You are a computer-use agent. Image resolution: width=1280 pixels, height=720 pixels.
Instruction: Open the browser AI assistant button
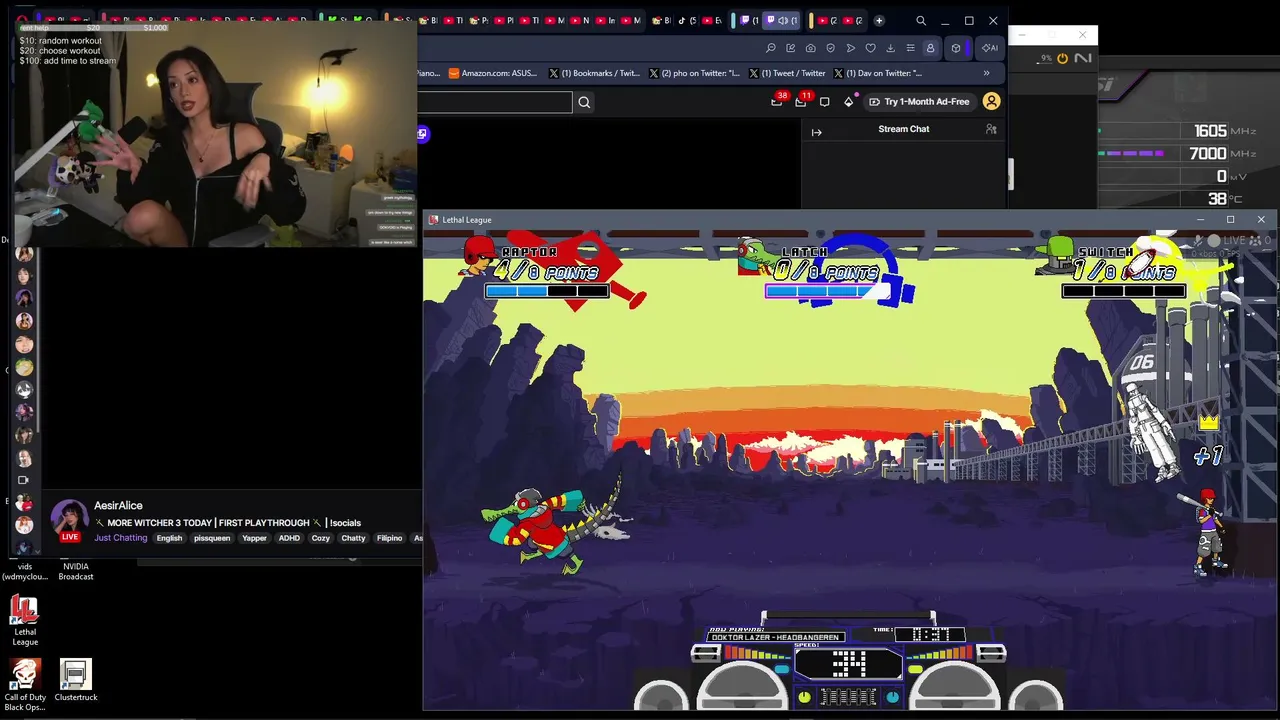[989, 48]
